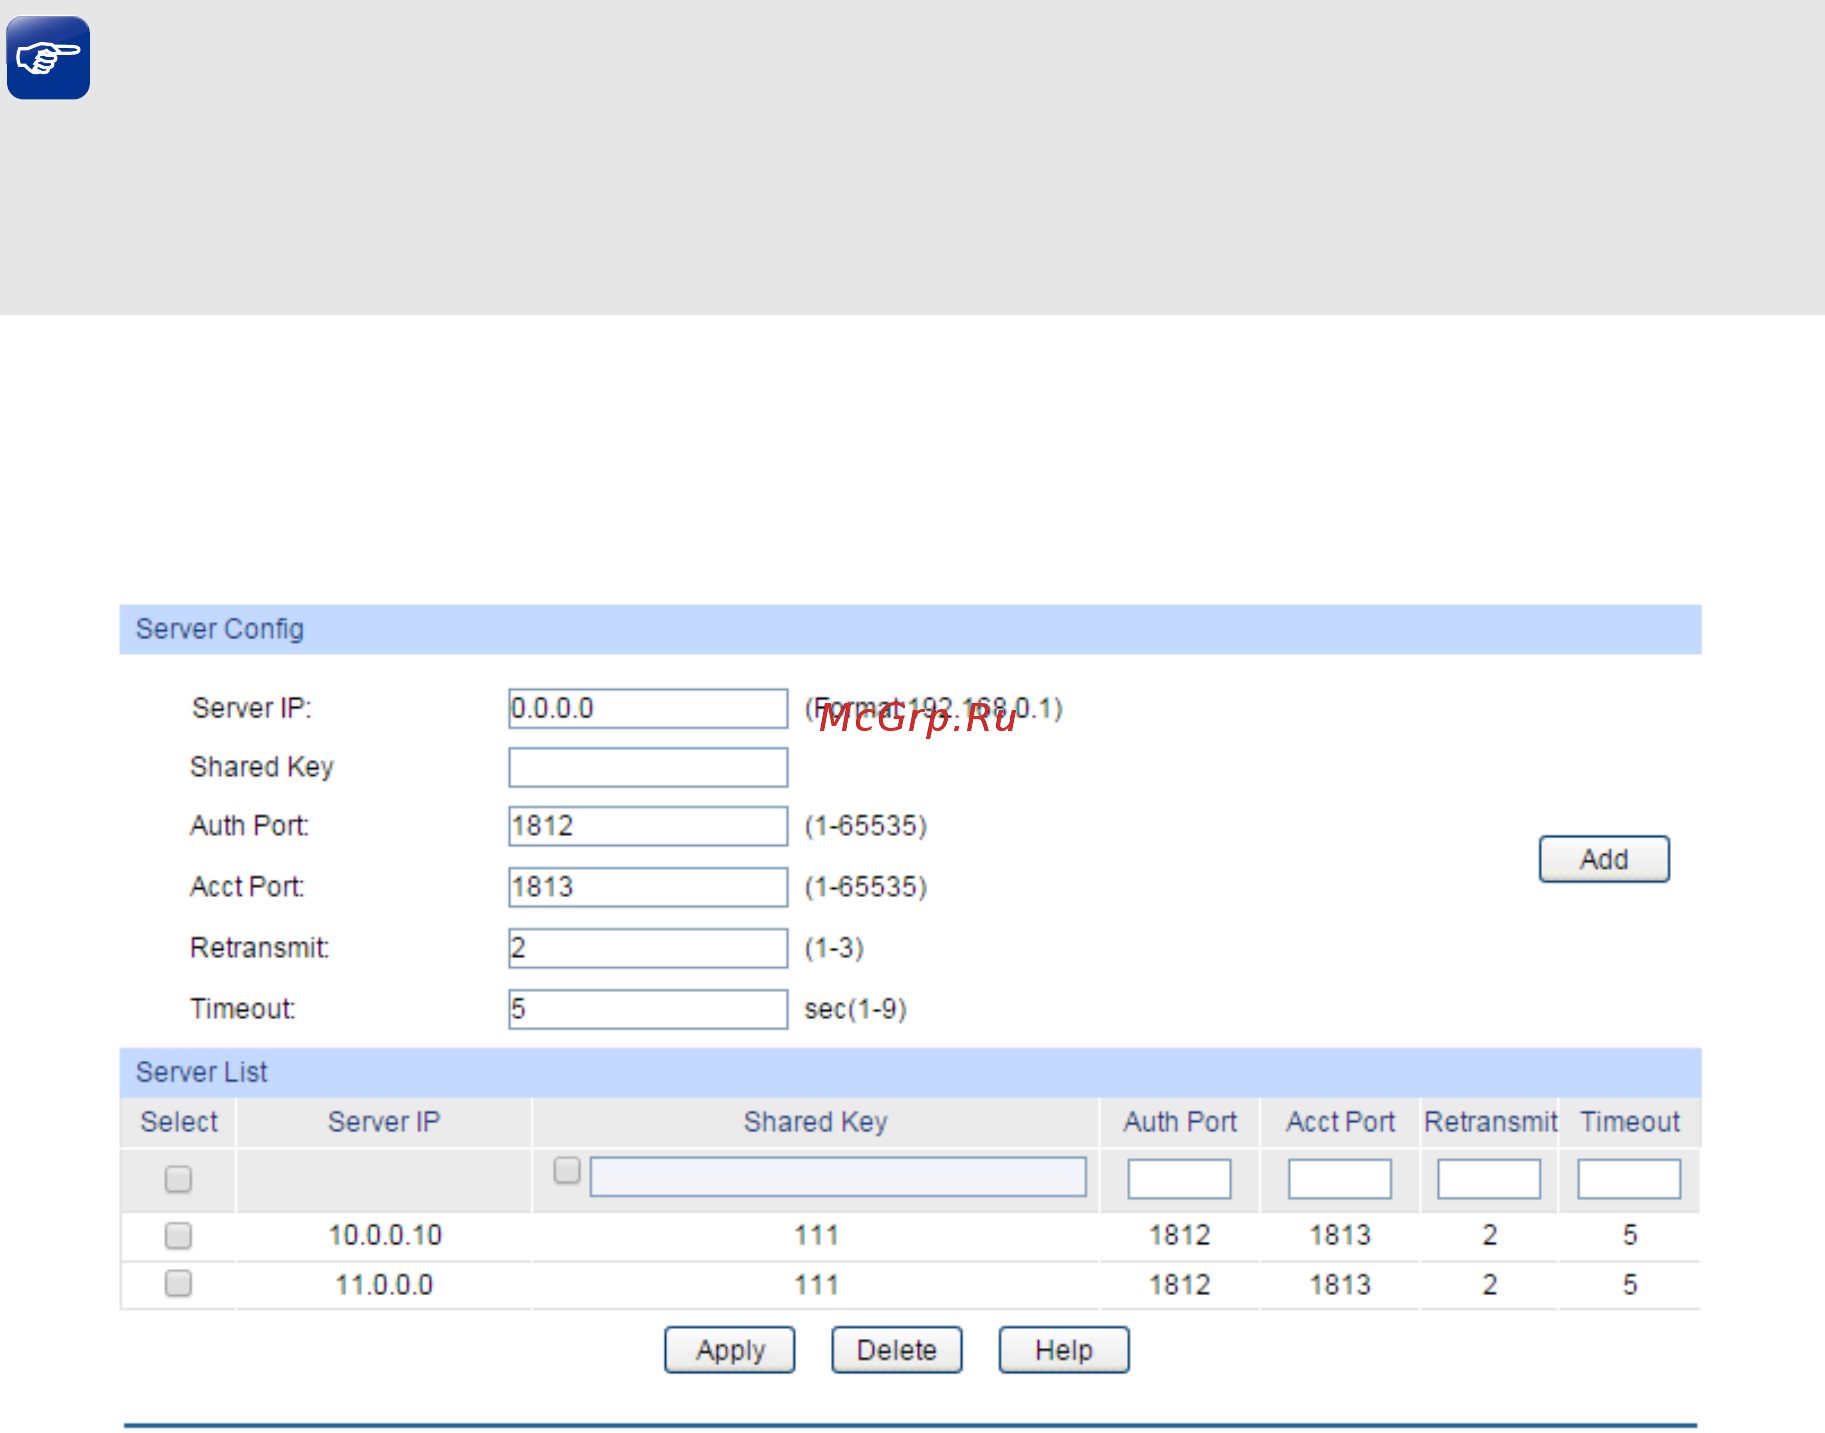The image size is (1825, 1433).
Task: Click shared key 111 in 10.0.0.10 row
Action: [x=816, y=1236]
